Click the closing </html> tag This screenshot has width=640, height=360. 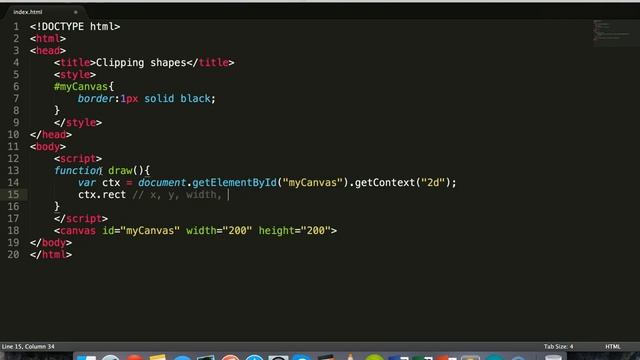(x=51, y=255)
